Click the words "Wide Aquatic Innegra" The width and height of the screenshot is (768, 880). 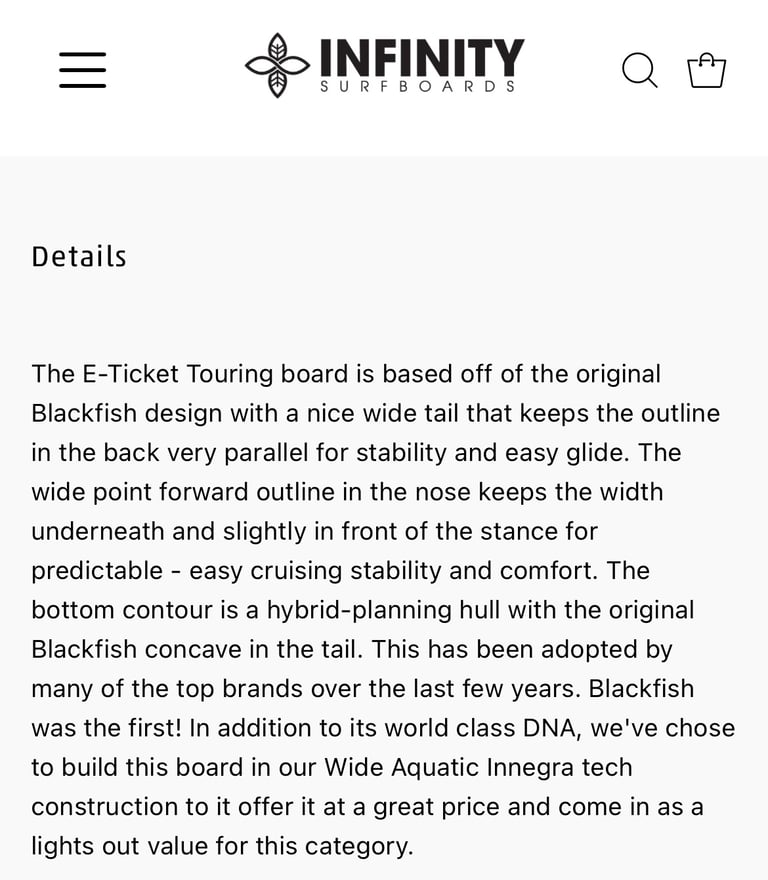[449, 768]
